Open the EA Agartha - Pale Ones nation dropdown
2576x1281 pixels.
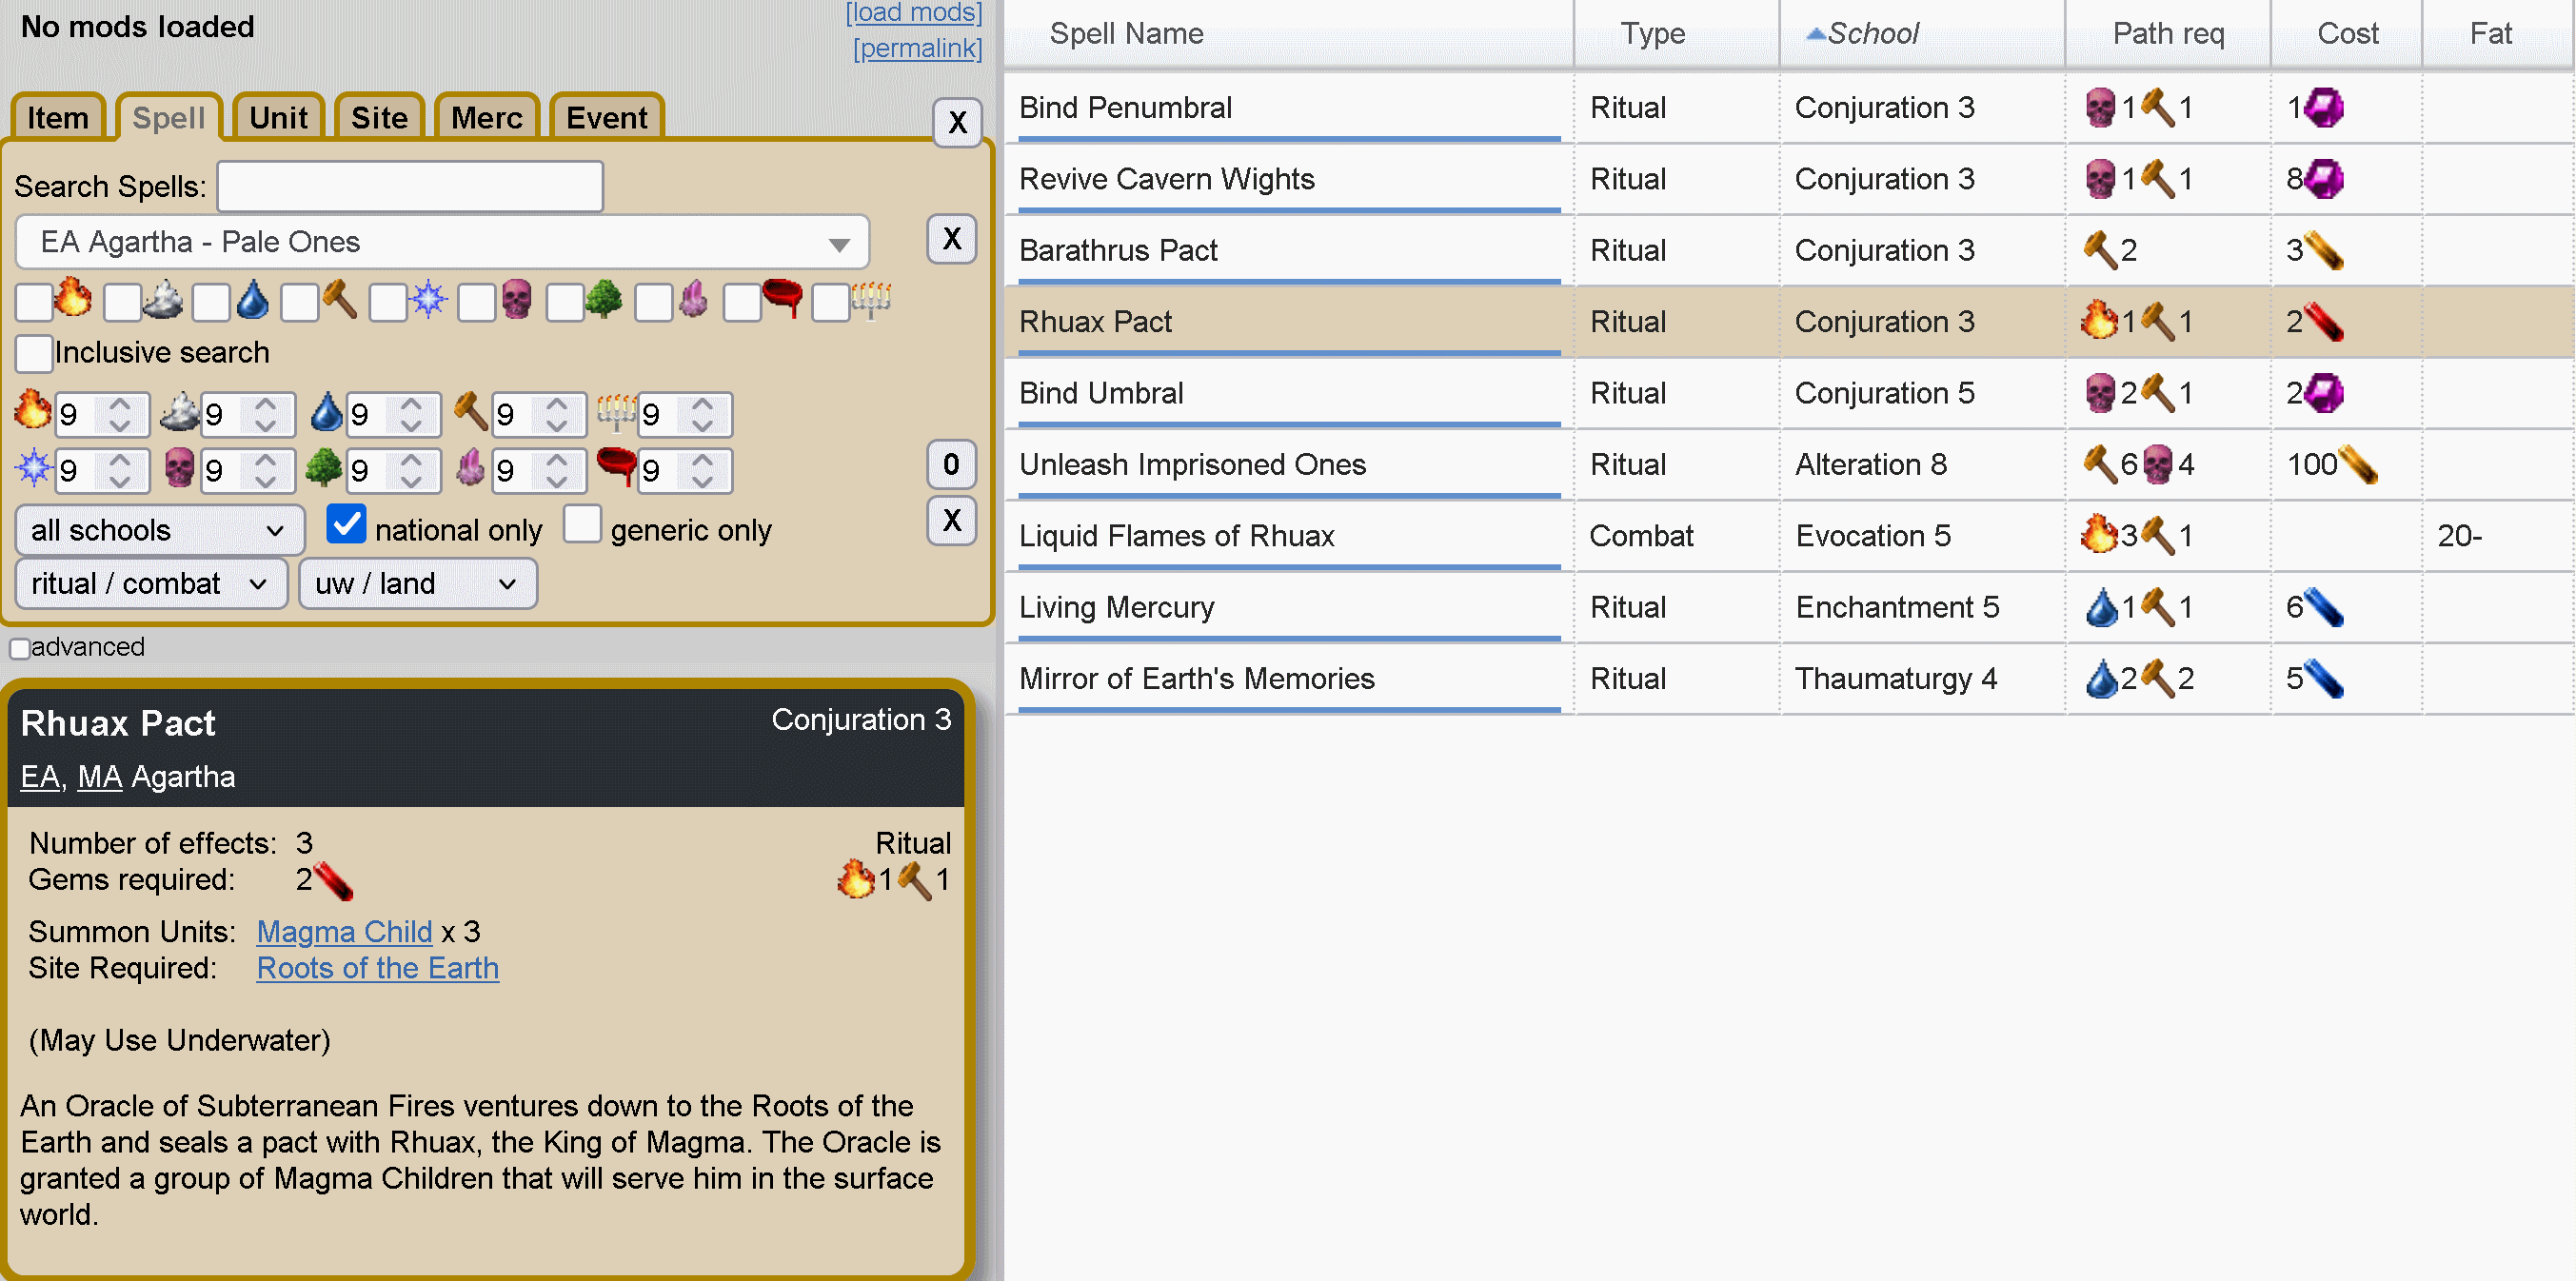(x=443, y=242)
